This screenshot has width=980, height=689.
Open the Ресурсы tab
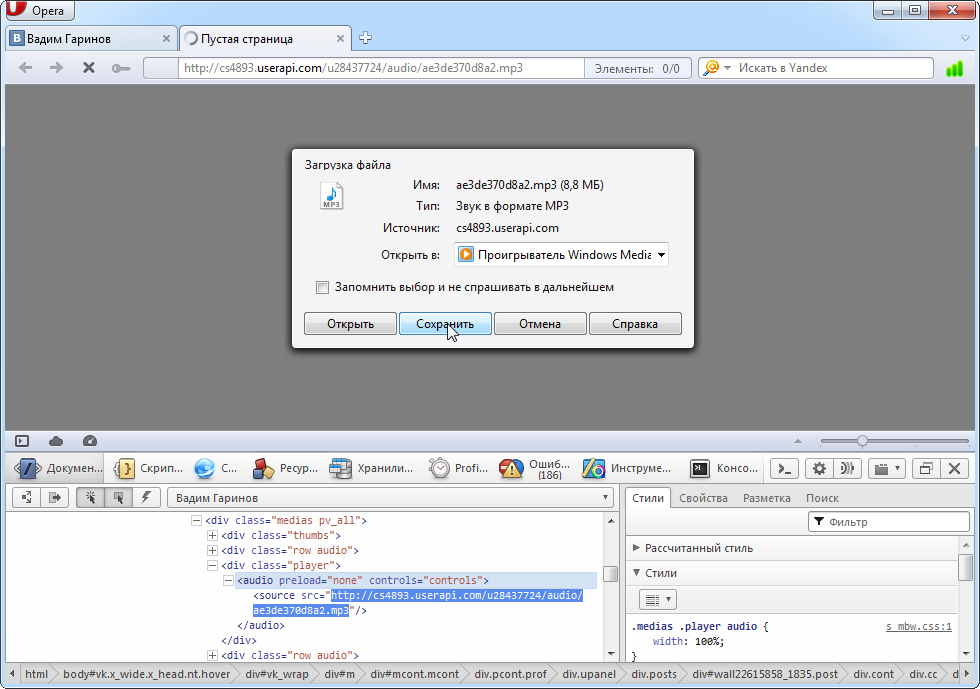[x=285, y=468]
